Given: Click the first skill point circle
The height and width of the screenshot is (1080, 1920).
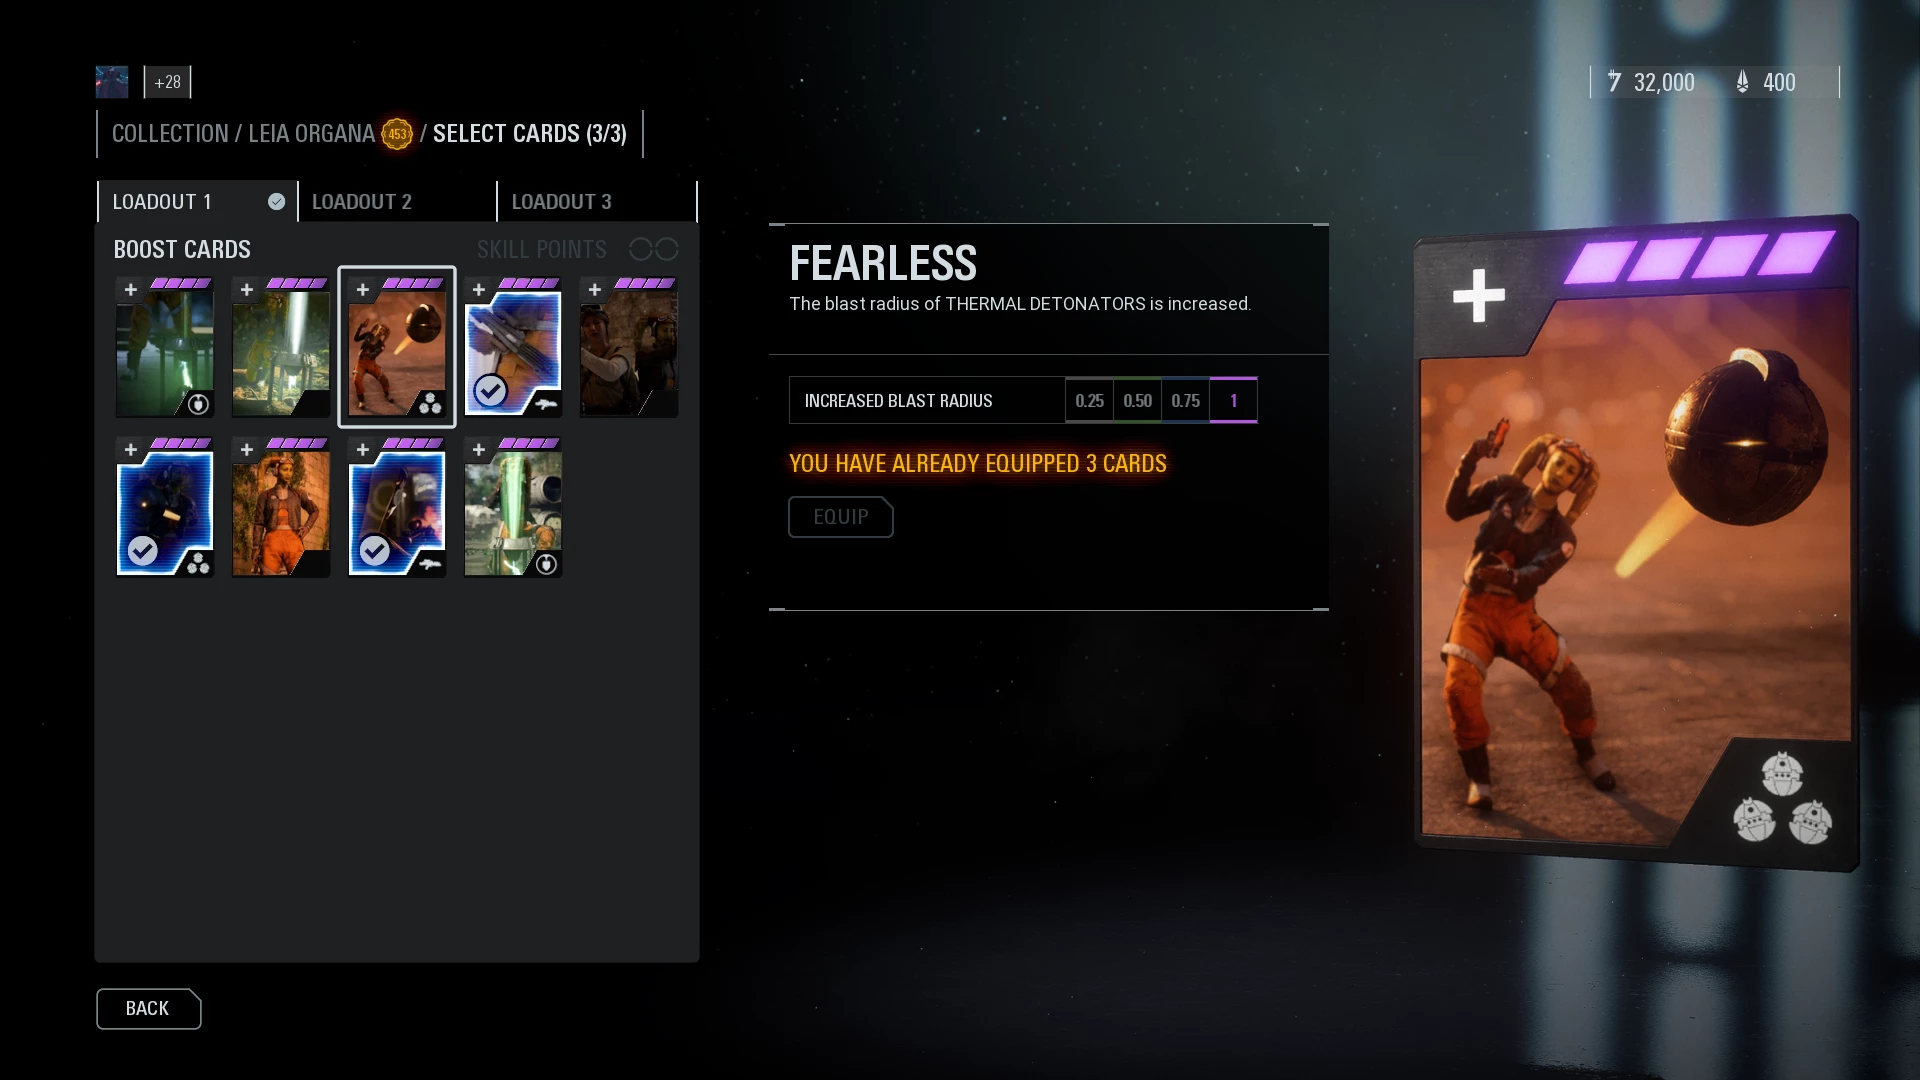Looking at the screenshot, I should (x=640, y=249).
